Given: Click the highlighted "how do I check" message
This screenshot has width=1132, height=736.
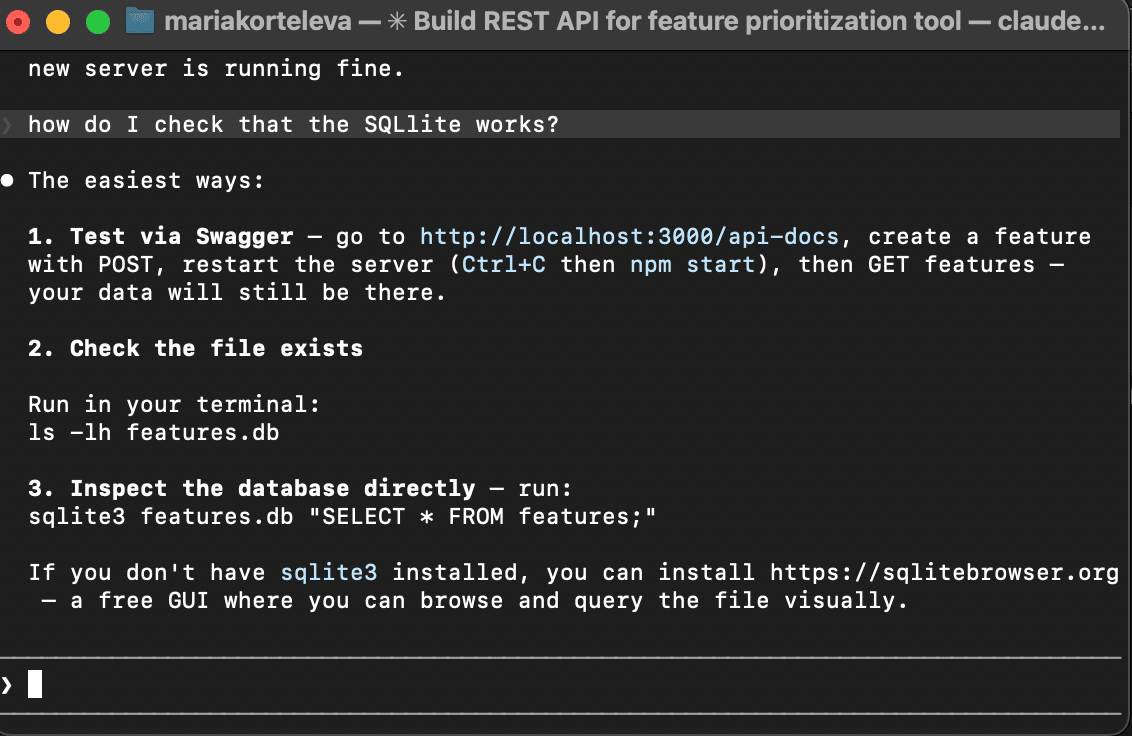Looking at the screenshot, I should pyautogui.click(x=292, y=125).
